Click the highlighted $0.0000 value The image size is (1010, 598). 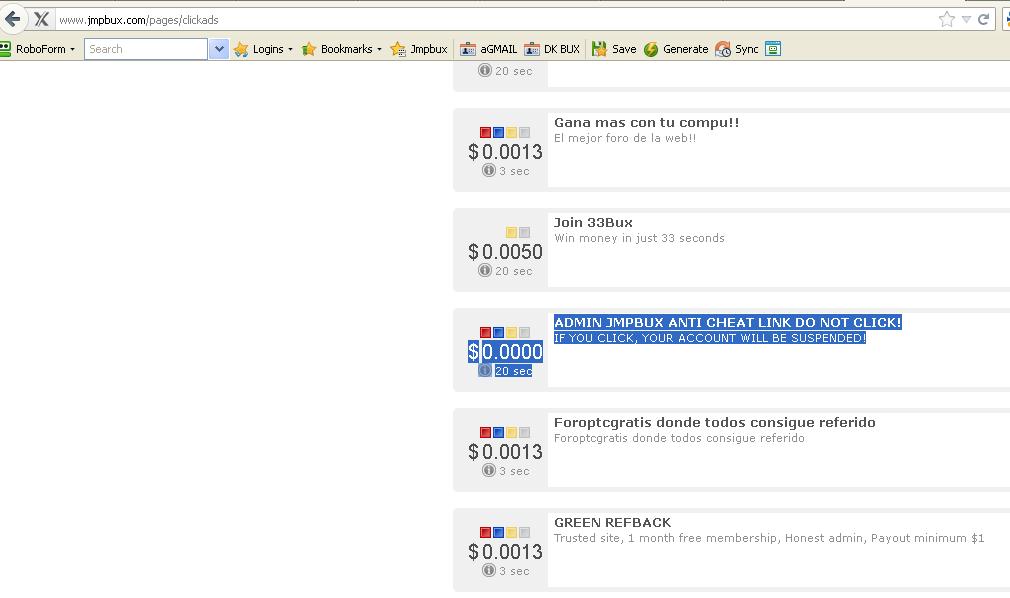coord(506,351)
